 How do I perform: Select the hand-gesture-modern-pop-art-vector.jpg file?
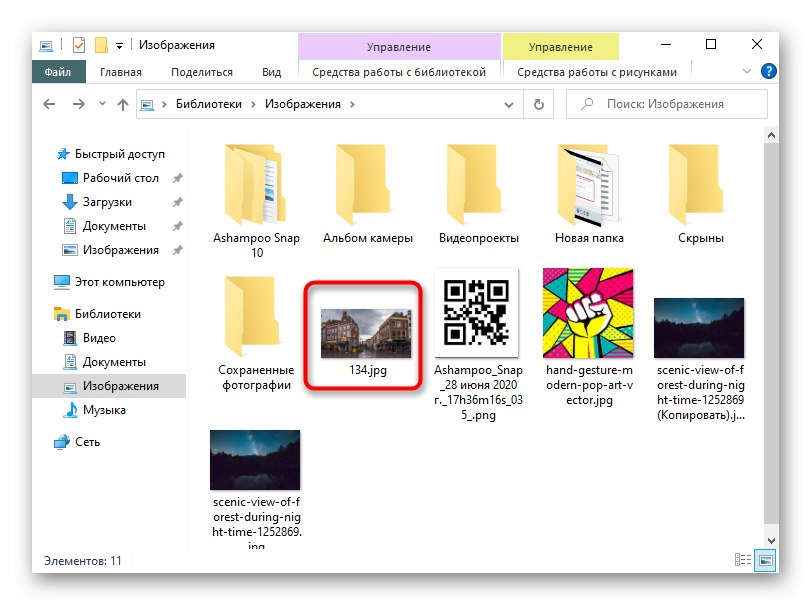[589, 337]
